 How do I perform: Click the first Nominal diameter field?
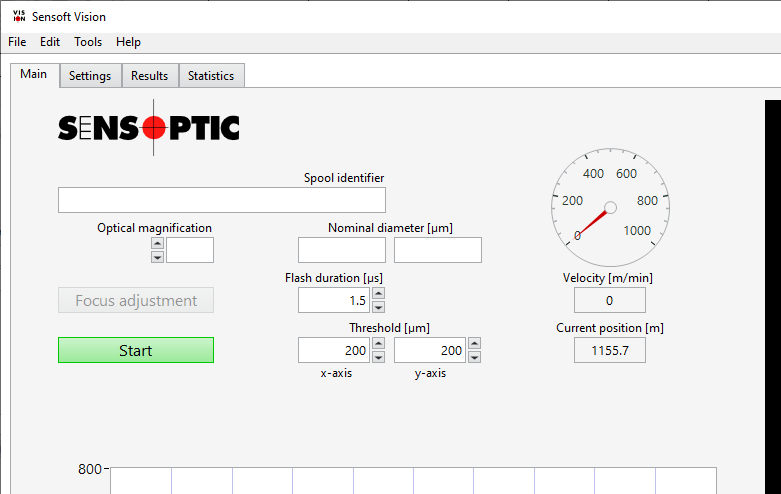(342, 250)
